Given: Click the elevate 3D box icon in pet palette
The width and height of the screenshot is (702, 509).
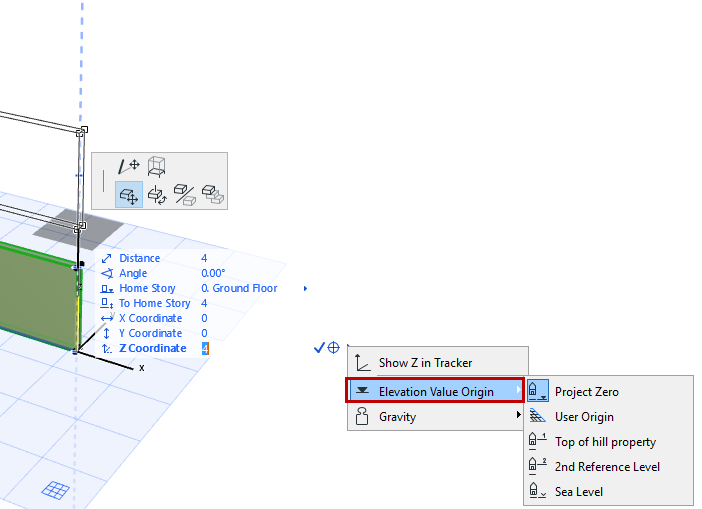Looking at the screenshot, I should tap(157, 167).
